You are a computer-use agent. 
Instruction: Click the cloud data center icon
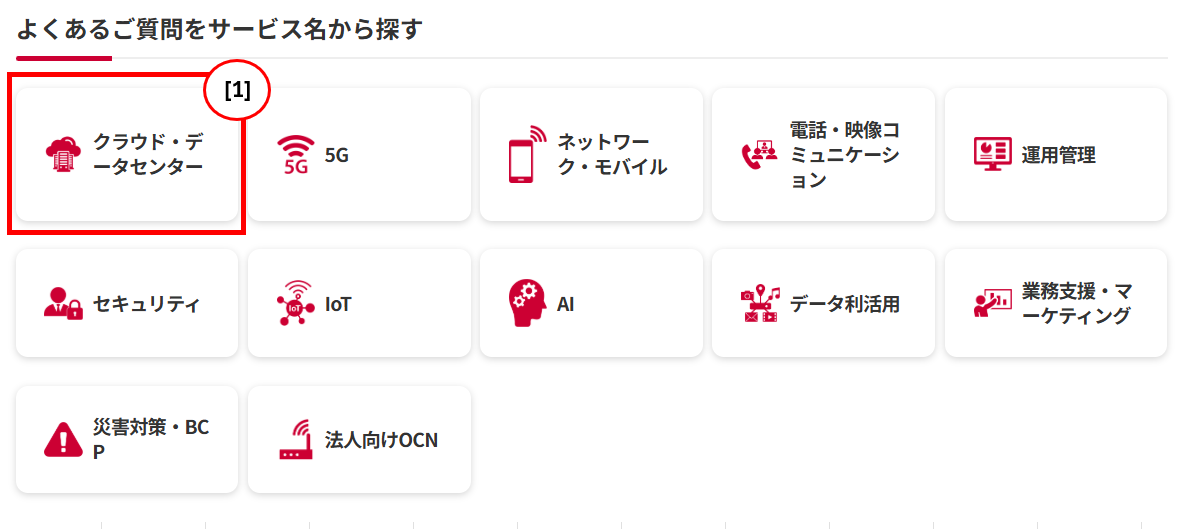tap(63, 155)
